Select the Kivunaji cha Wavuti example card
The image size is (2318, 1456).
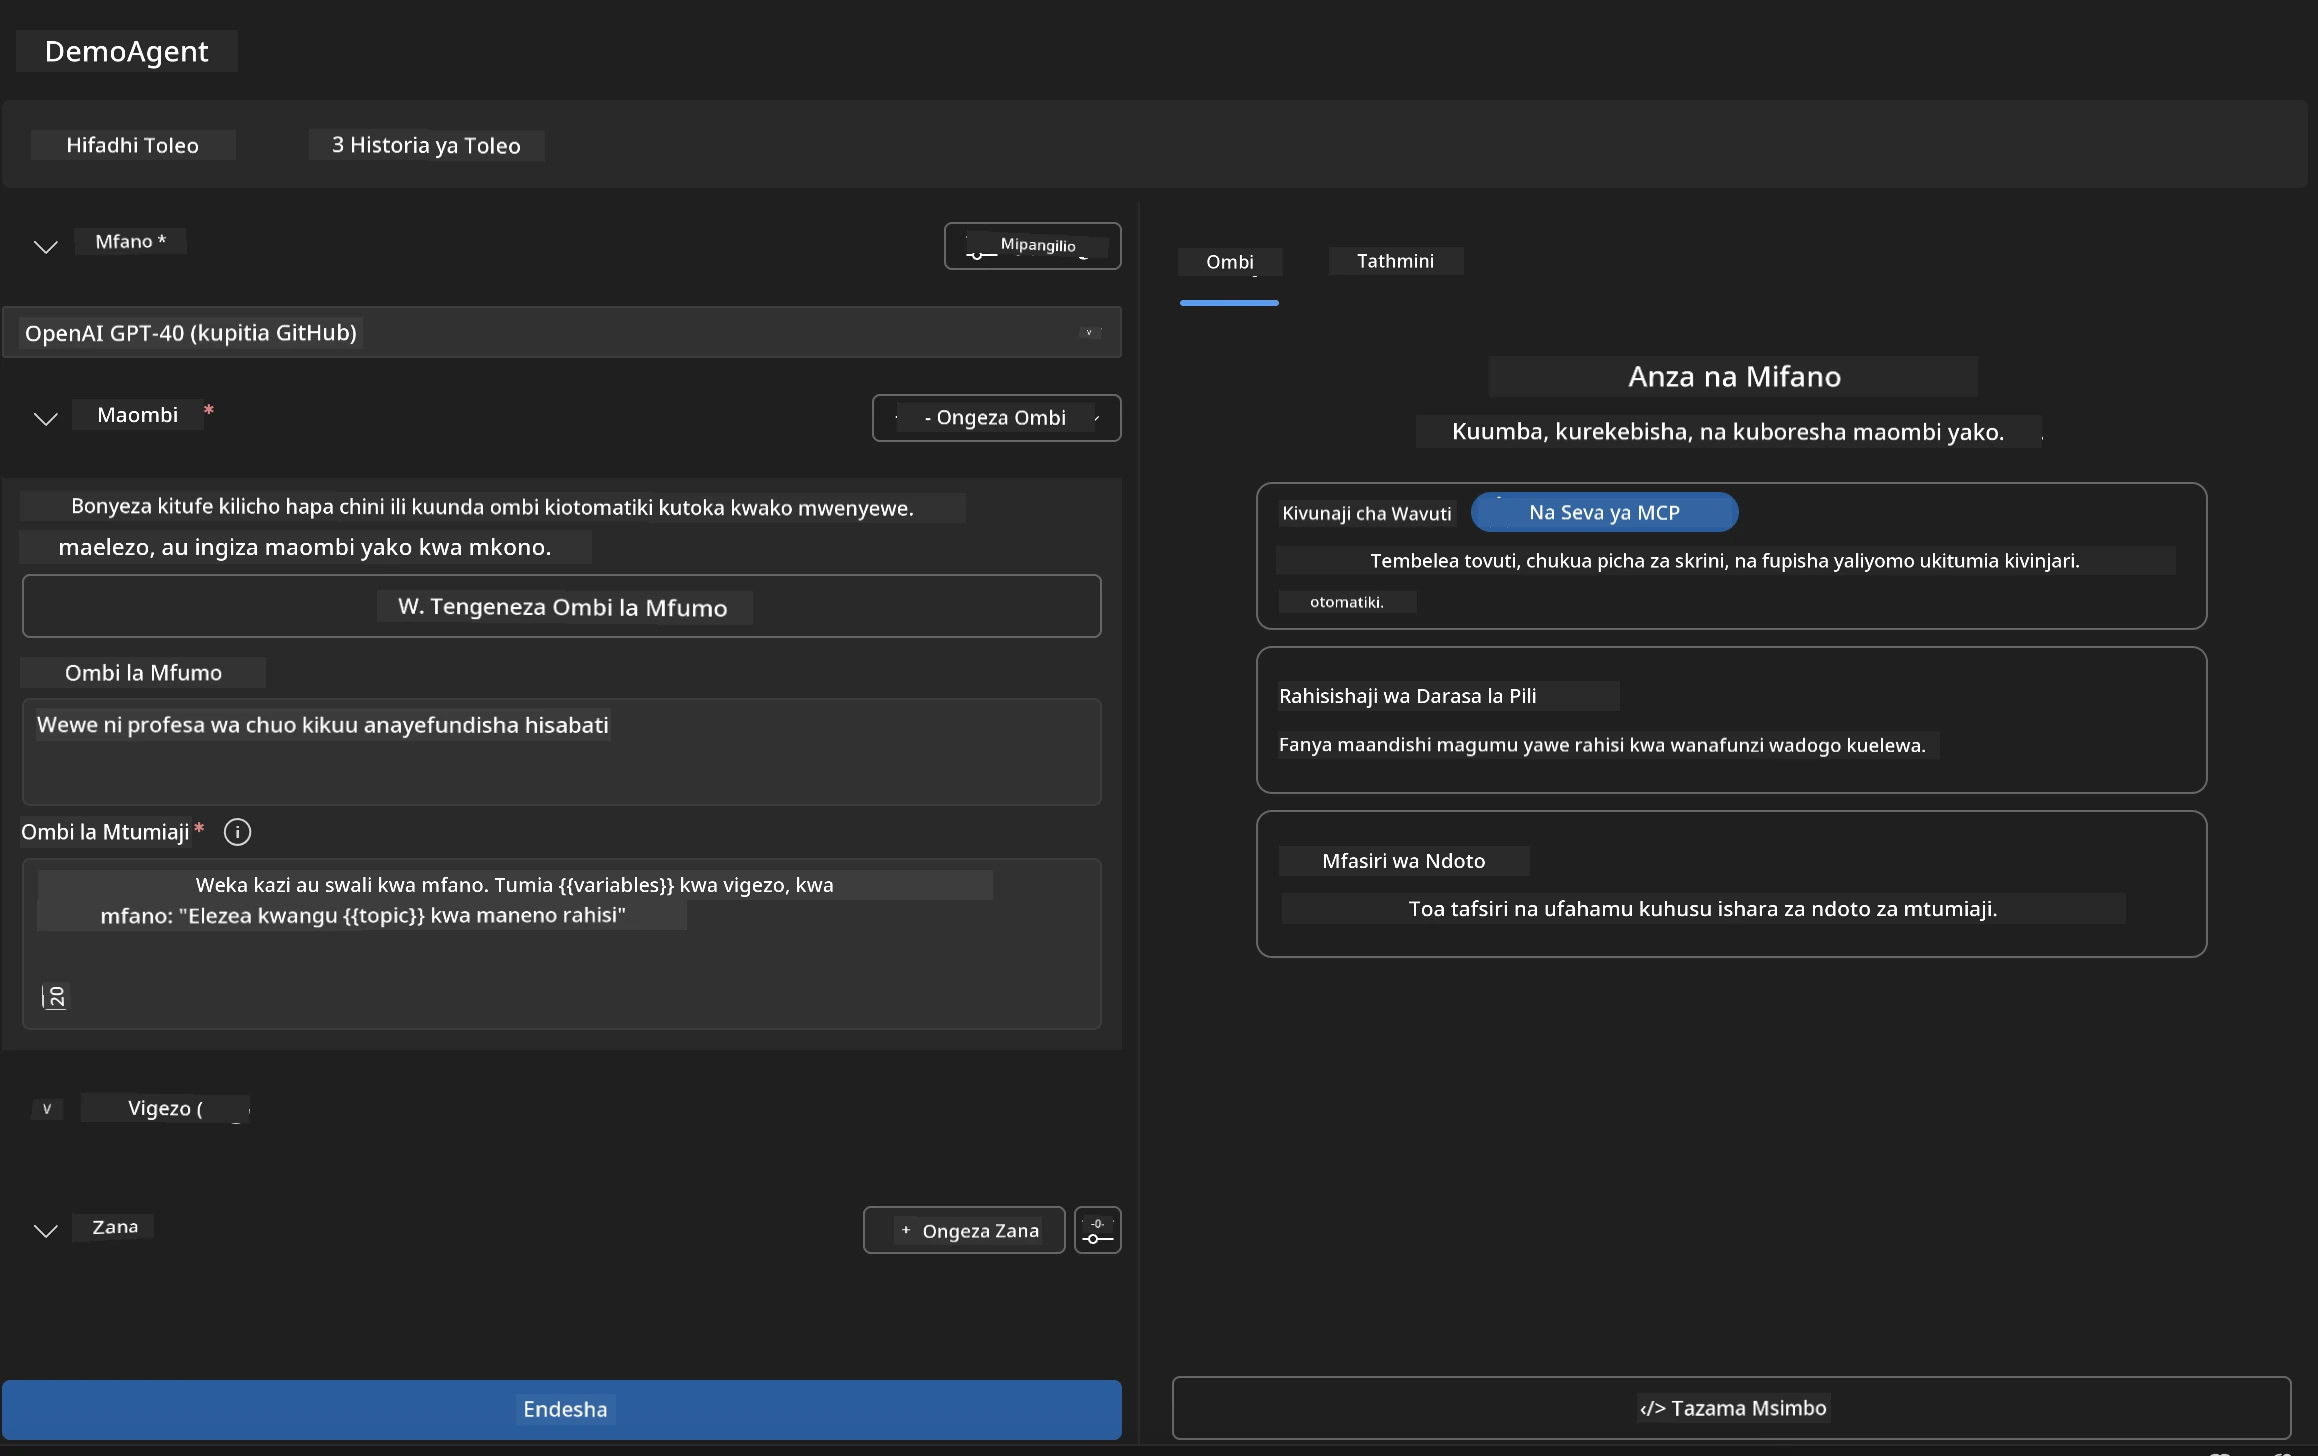[x=1731, y=556]
